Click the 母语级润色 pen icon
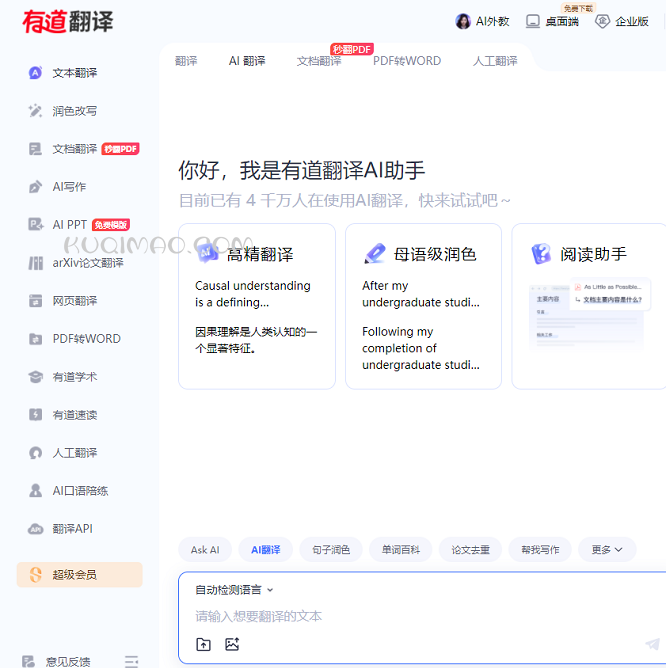666x668 pixels. (x=375, y=253)
